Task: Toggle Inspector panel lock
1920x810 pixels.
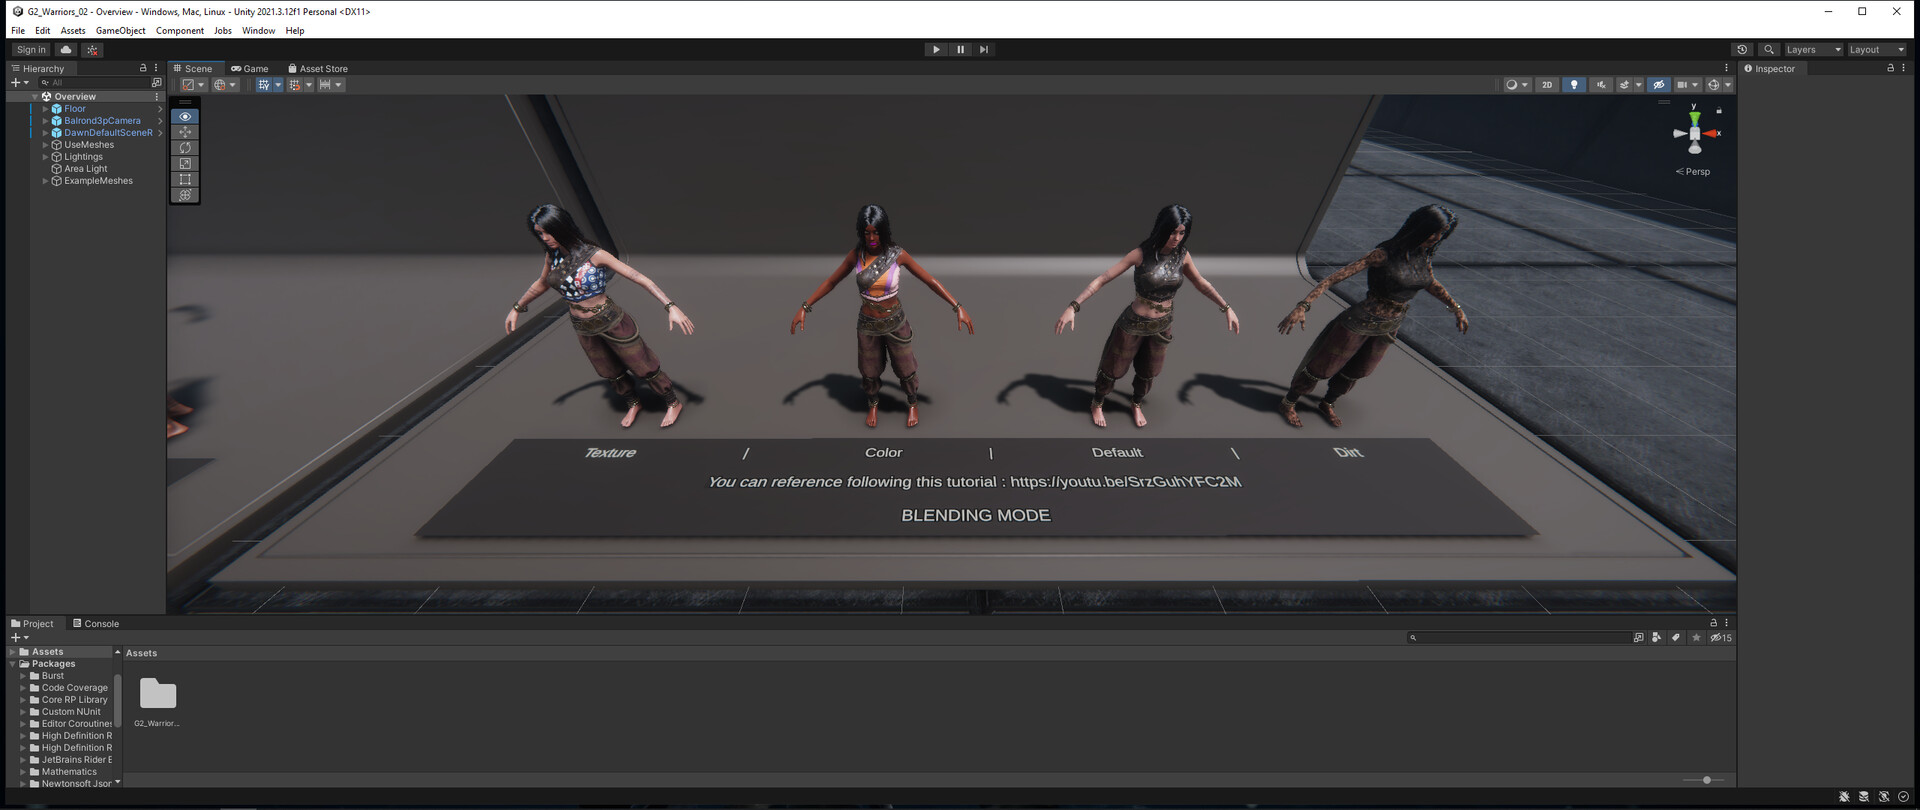Action: (x=1890, y=68)
